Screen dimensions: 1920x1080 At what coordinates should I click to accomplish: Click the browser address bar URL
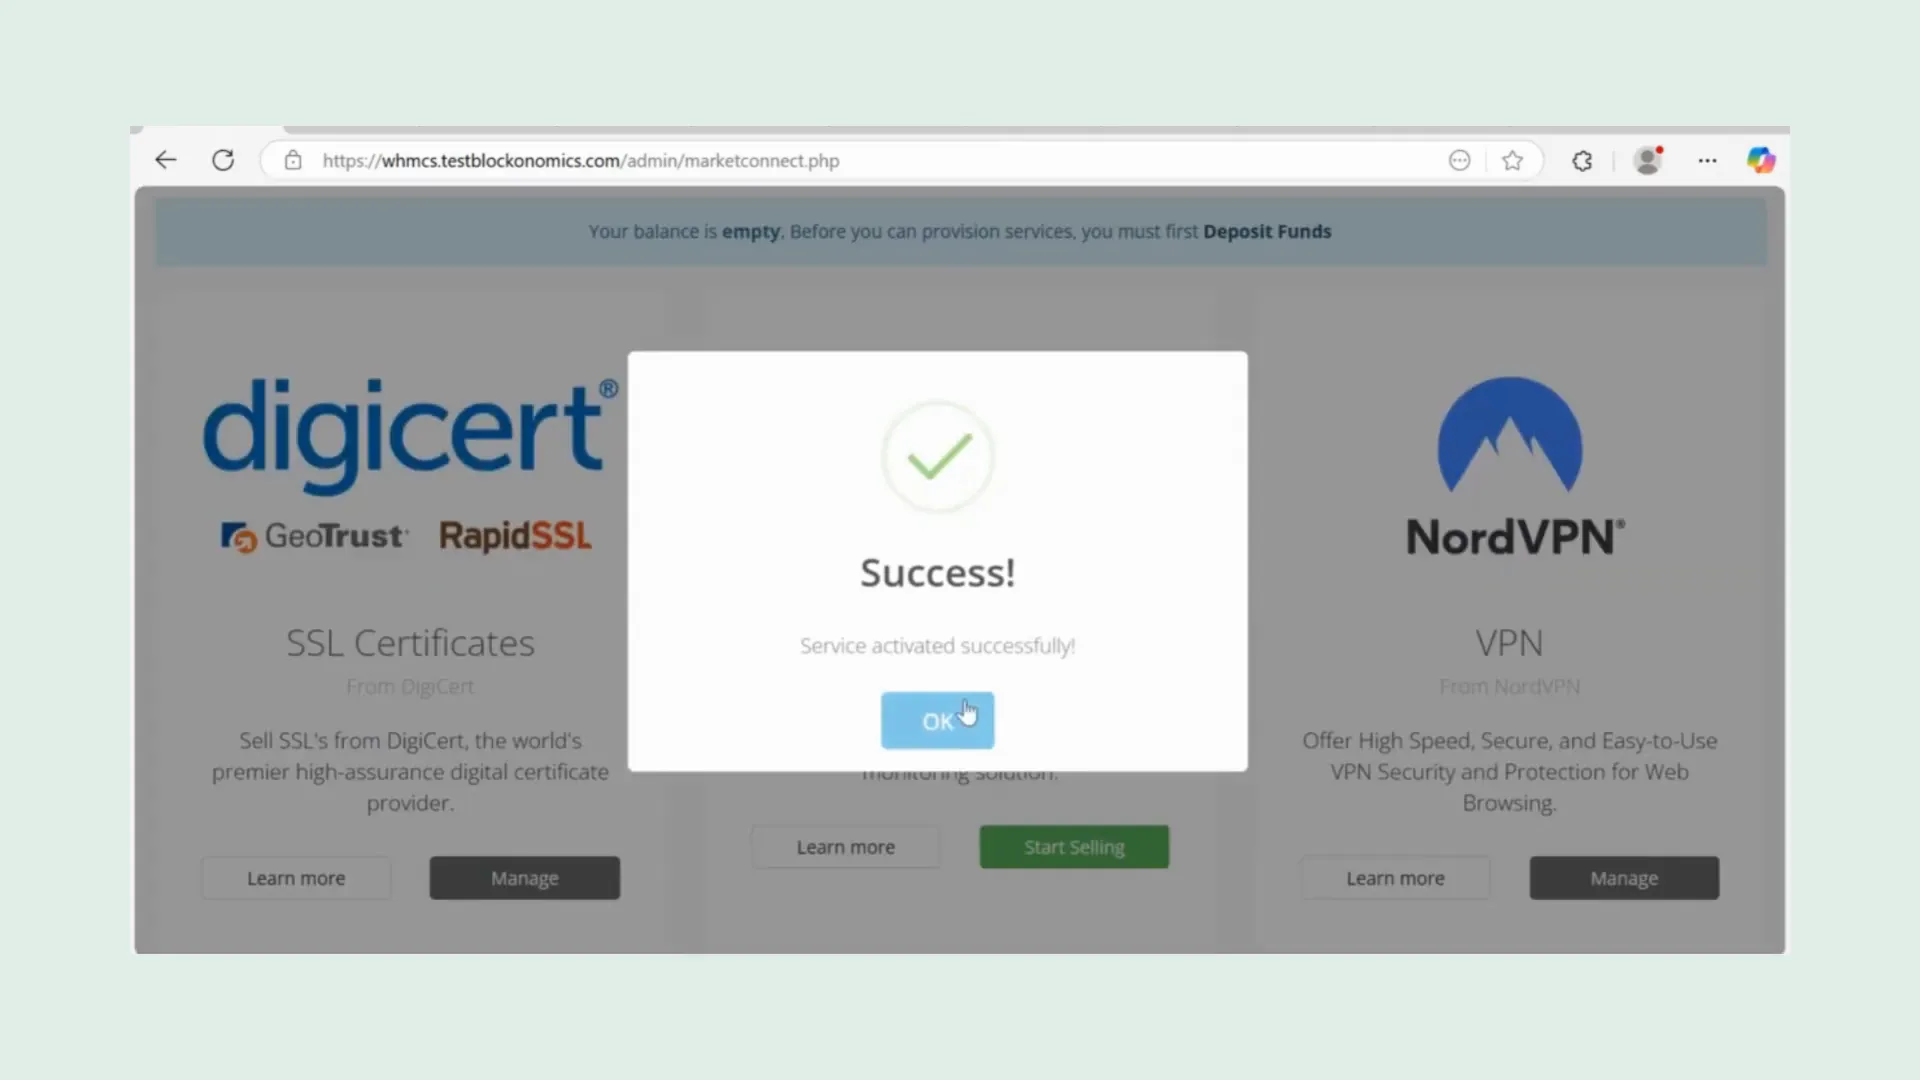(x=580, y=160)
